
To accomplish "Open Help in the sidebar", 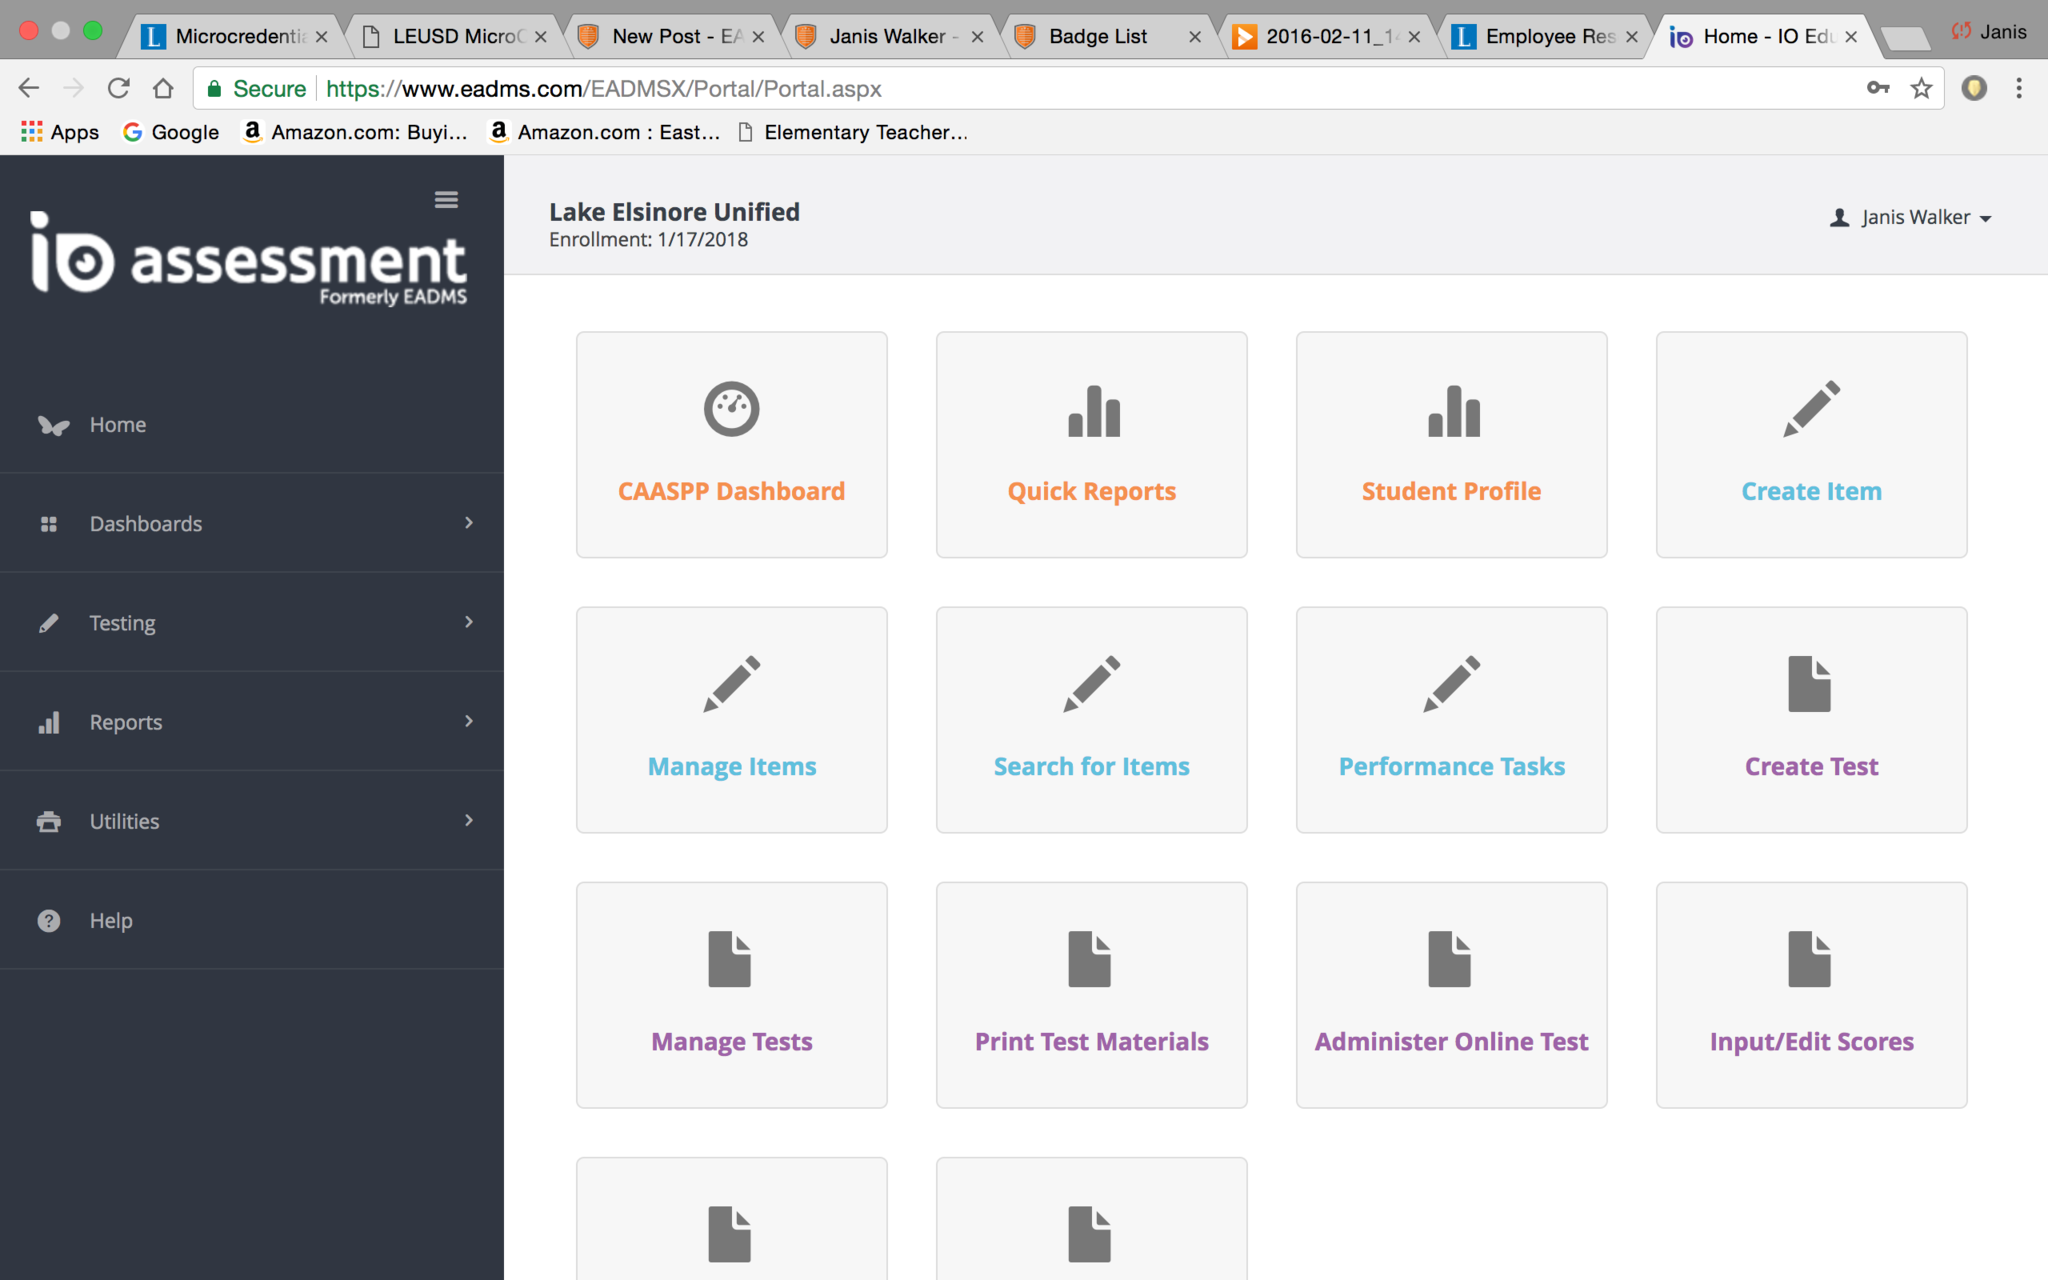I will [110, 920].
